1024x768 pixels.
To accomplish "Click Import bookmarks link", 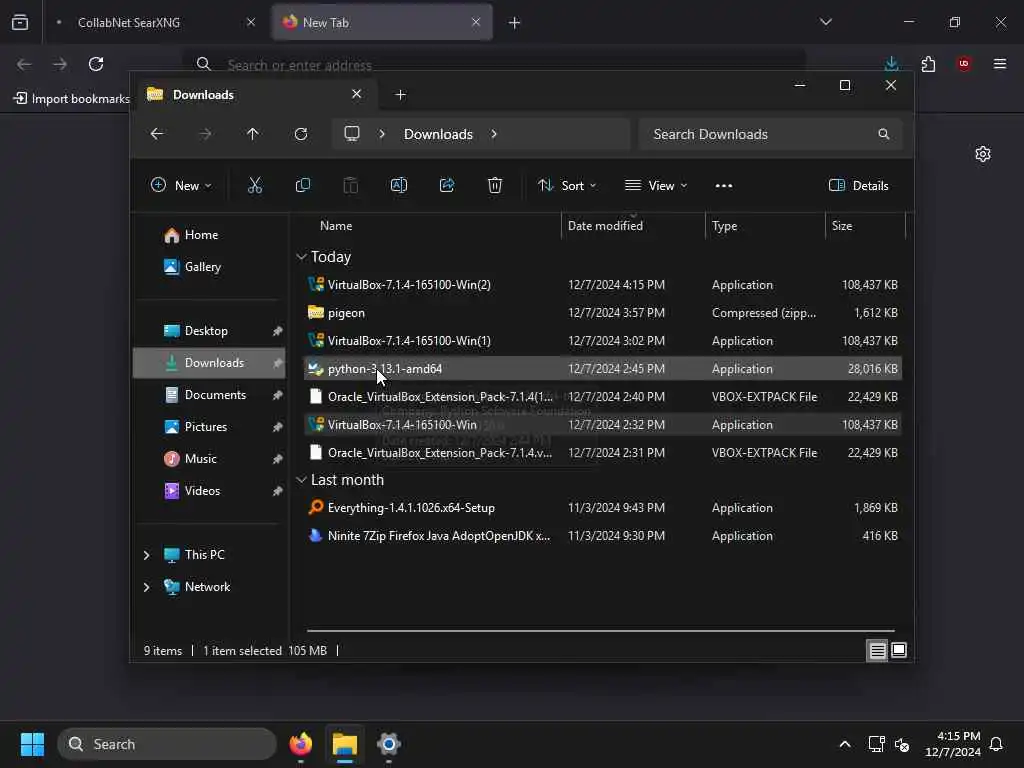I will click(x=71, y=99).
